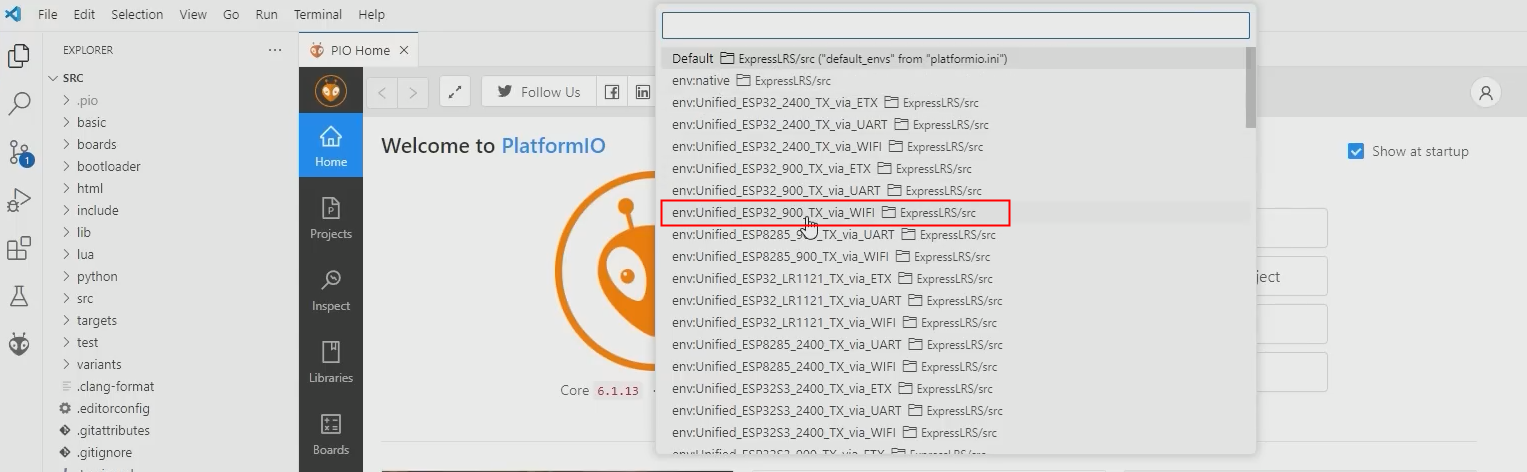Expand the boards folder
1527x472 pixels.
point(96,144)
